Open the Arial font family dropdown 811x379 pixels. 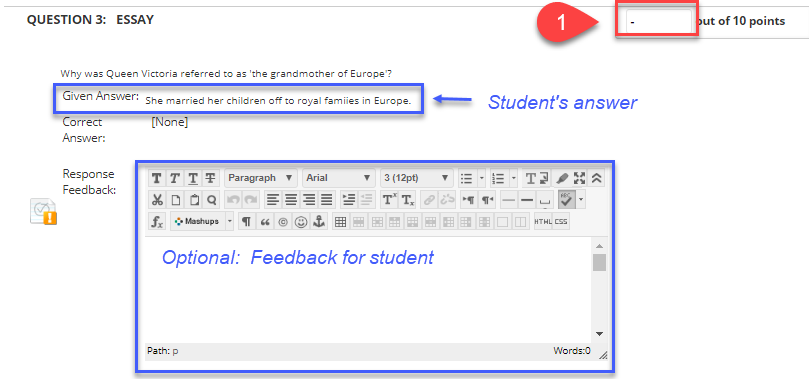point(339,178)
